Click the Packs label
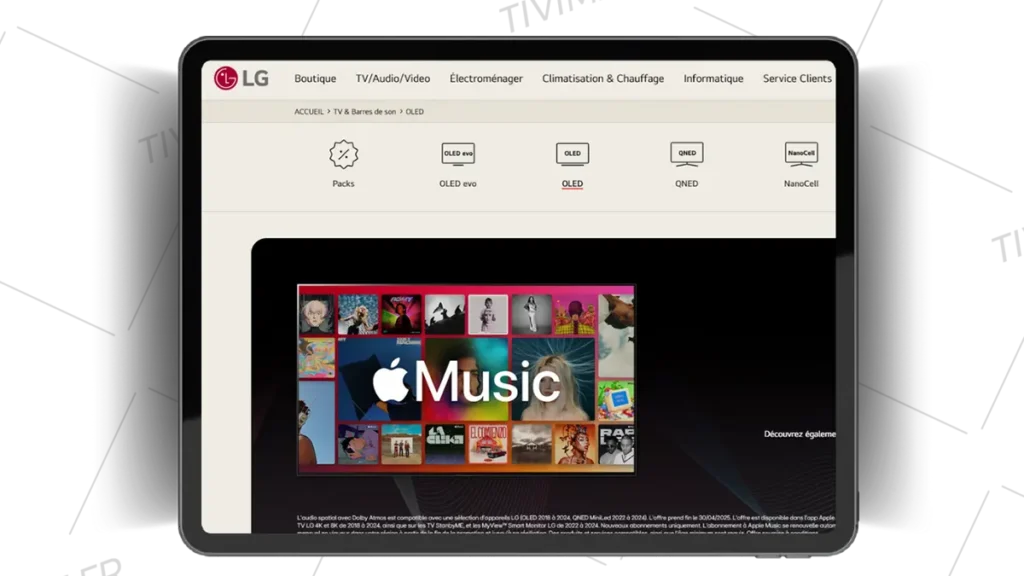The image size is (1024, 576). (x=344, y=184)
